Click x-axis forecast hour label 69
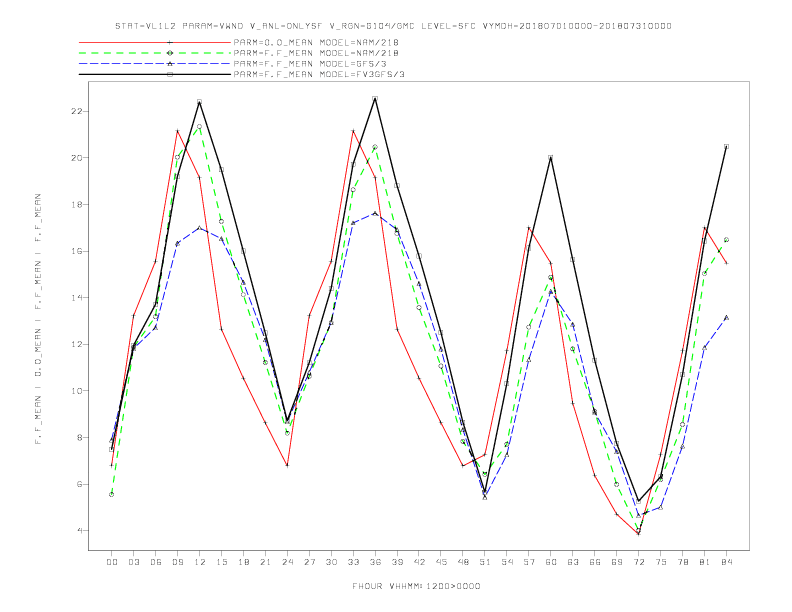The width and height of the screenshot is (792, 612). [617, 562]
